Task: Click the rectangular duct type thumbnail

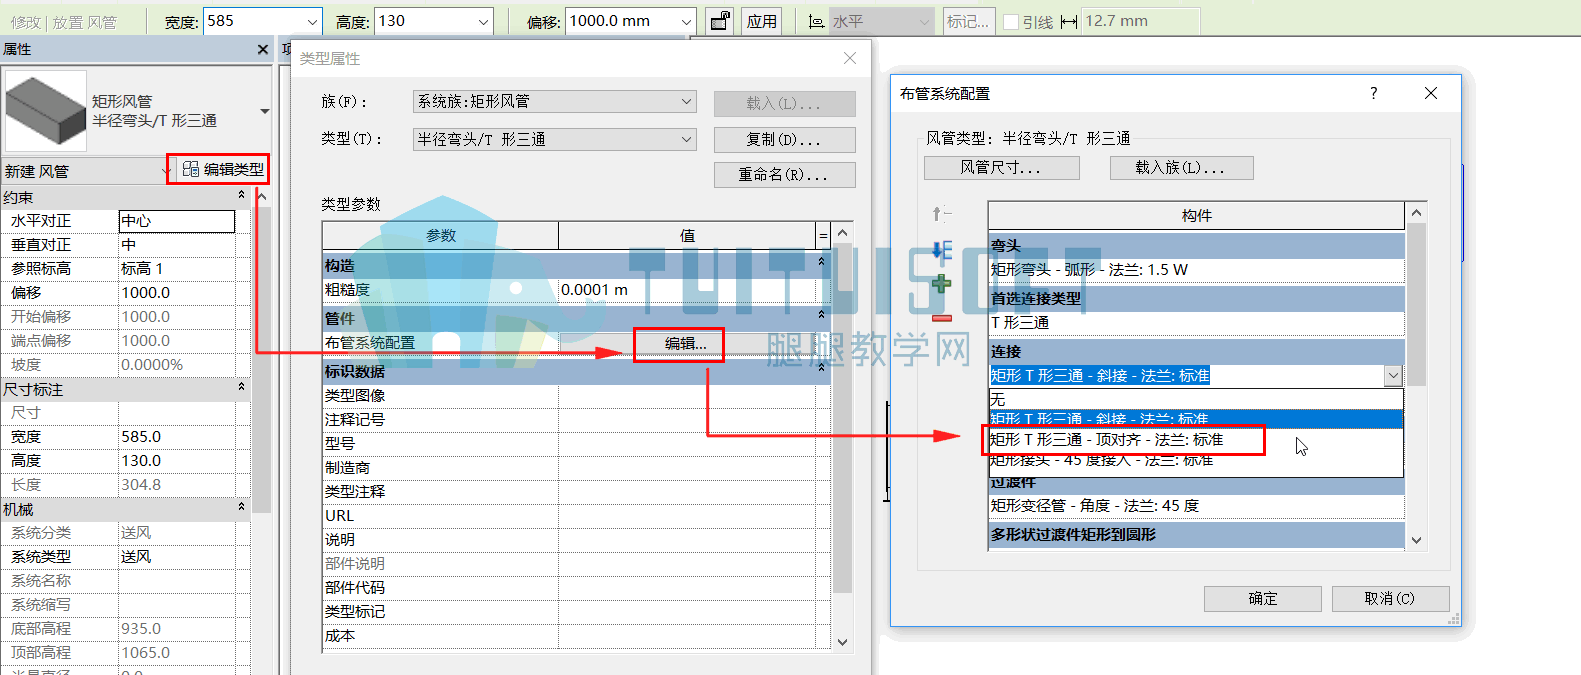Action: coord(46,110)
